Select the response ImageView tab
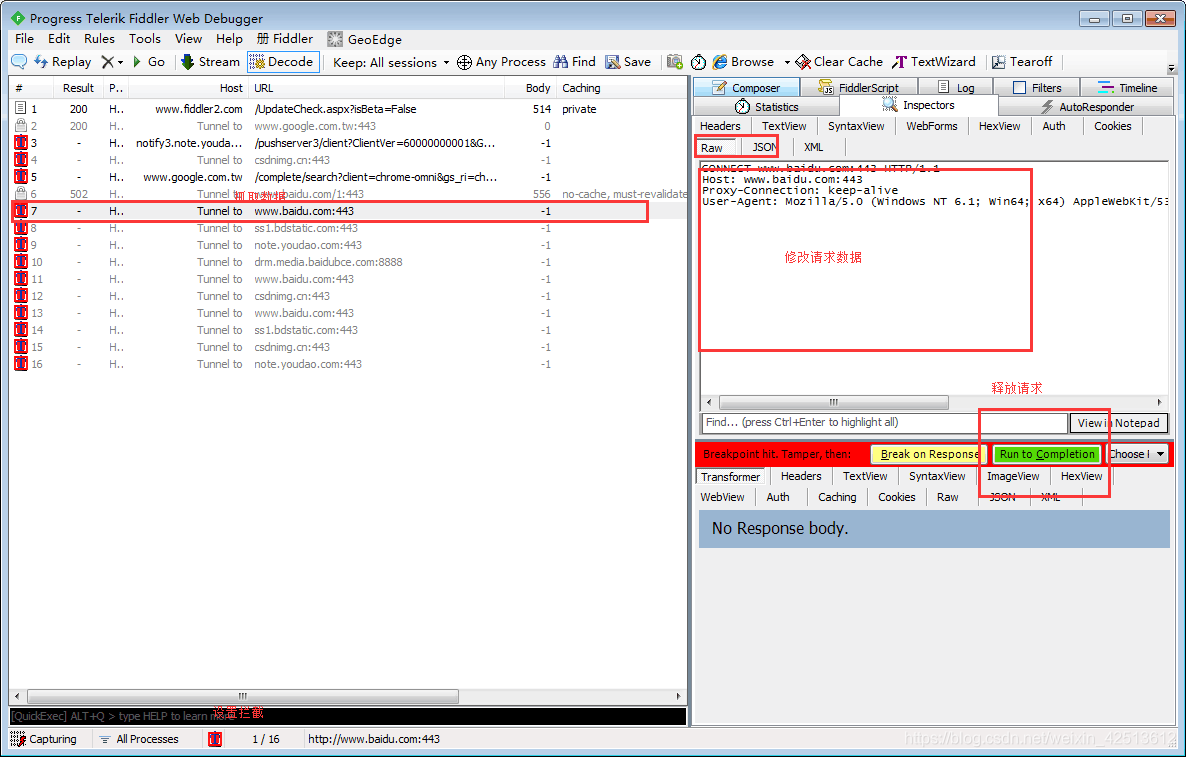1186x757 pixels. 1013,476
